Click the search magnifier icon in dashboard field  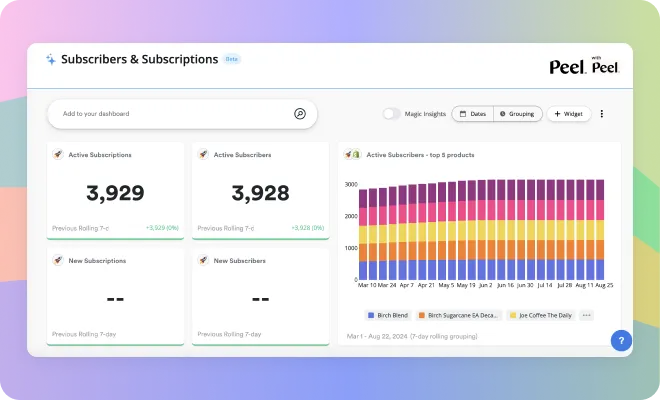click(300, 114)
